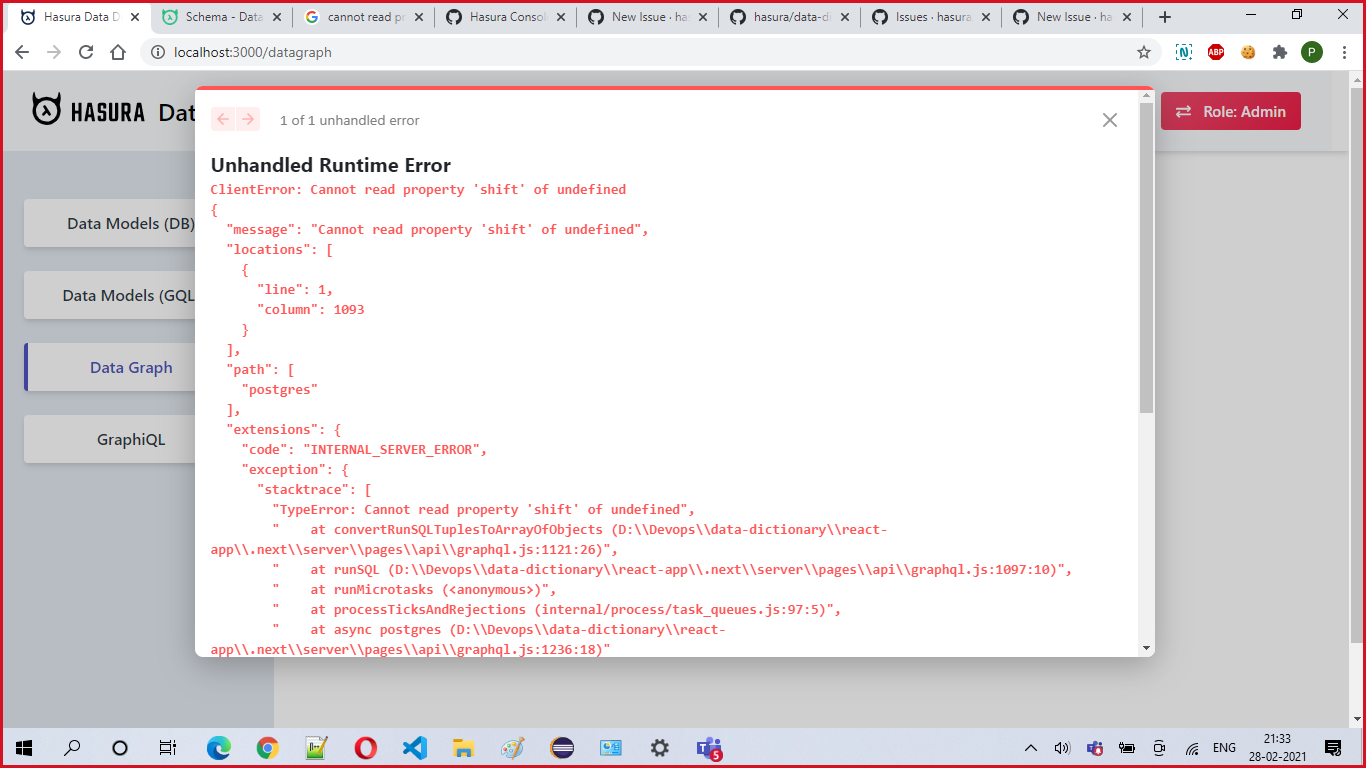Bookmark this page with star
The height and width of the screenshot is (768, 1366).
(1144, 52)
